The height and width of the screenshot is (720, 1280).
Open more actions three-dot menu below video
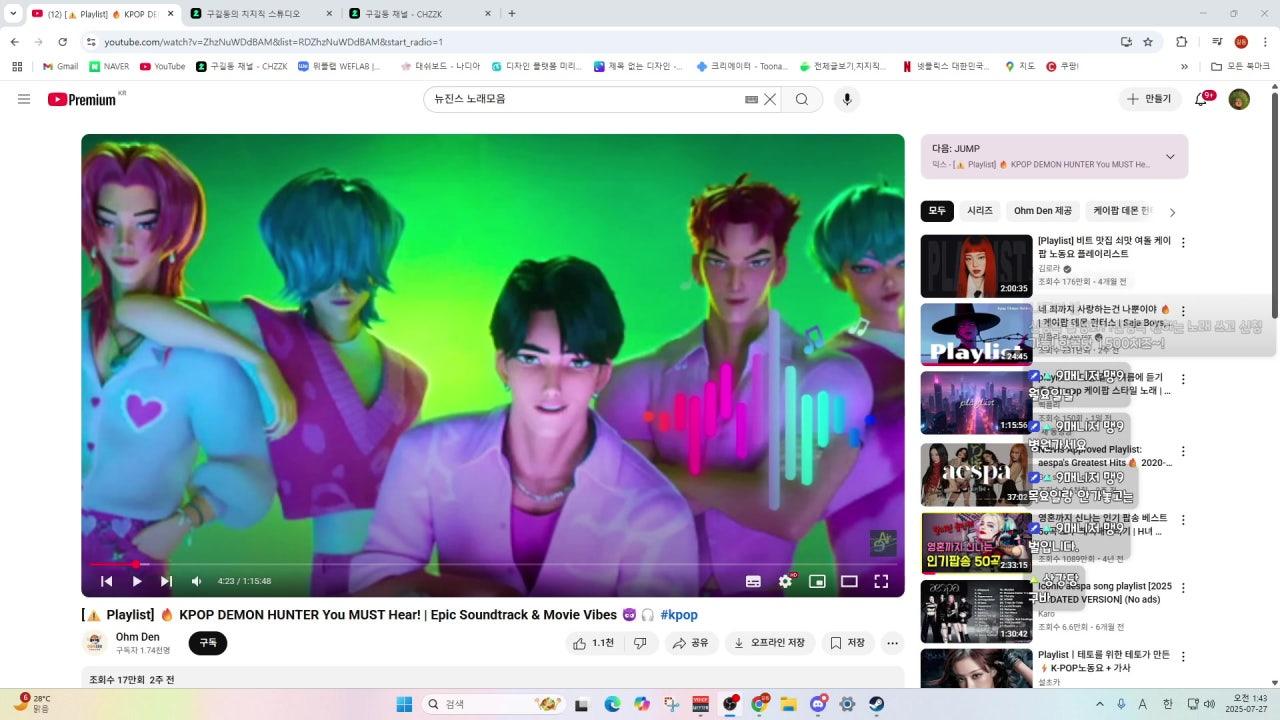[x=893, y=643]
